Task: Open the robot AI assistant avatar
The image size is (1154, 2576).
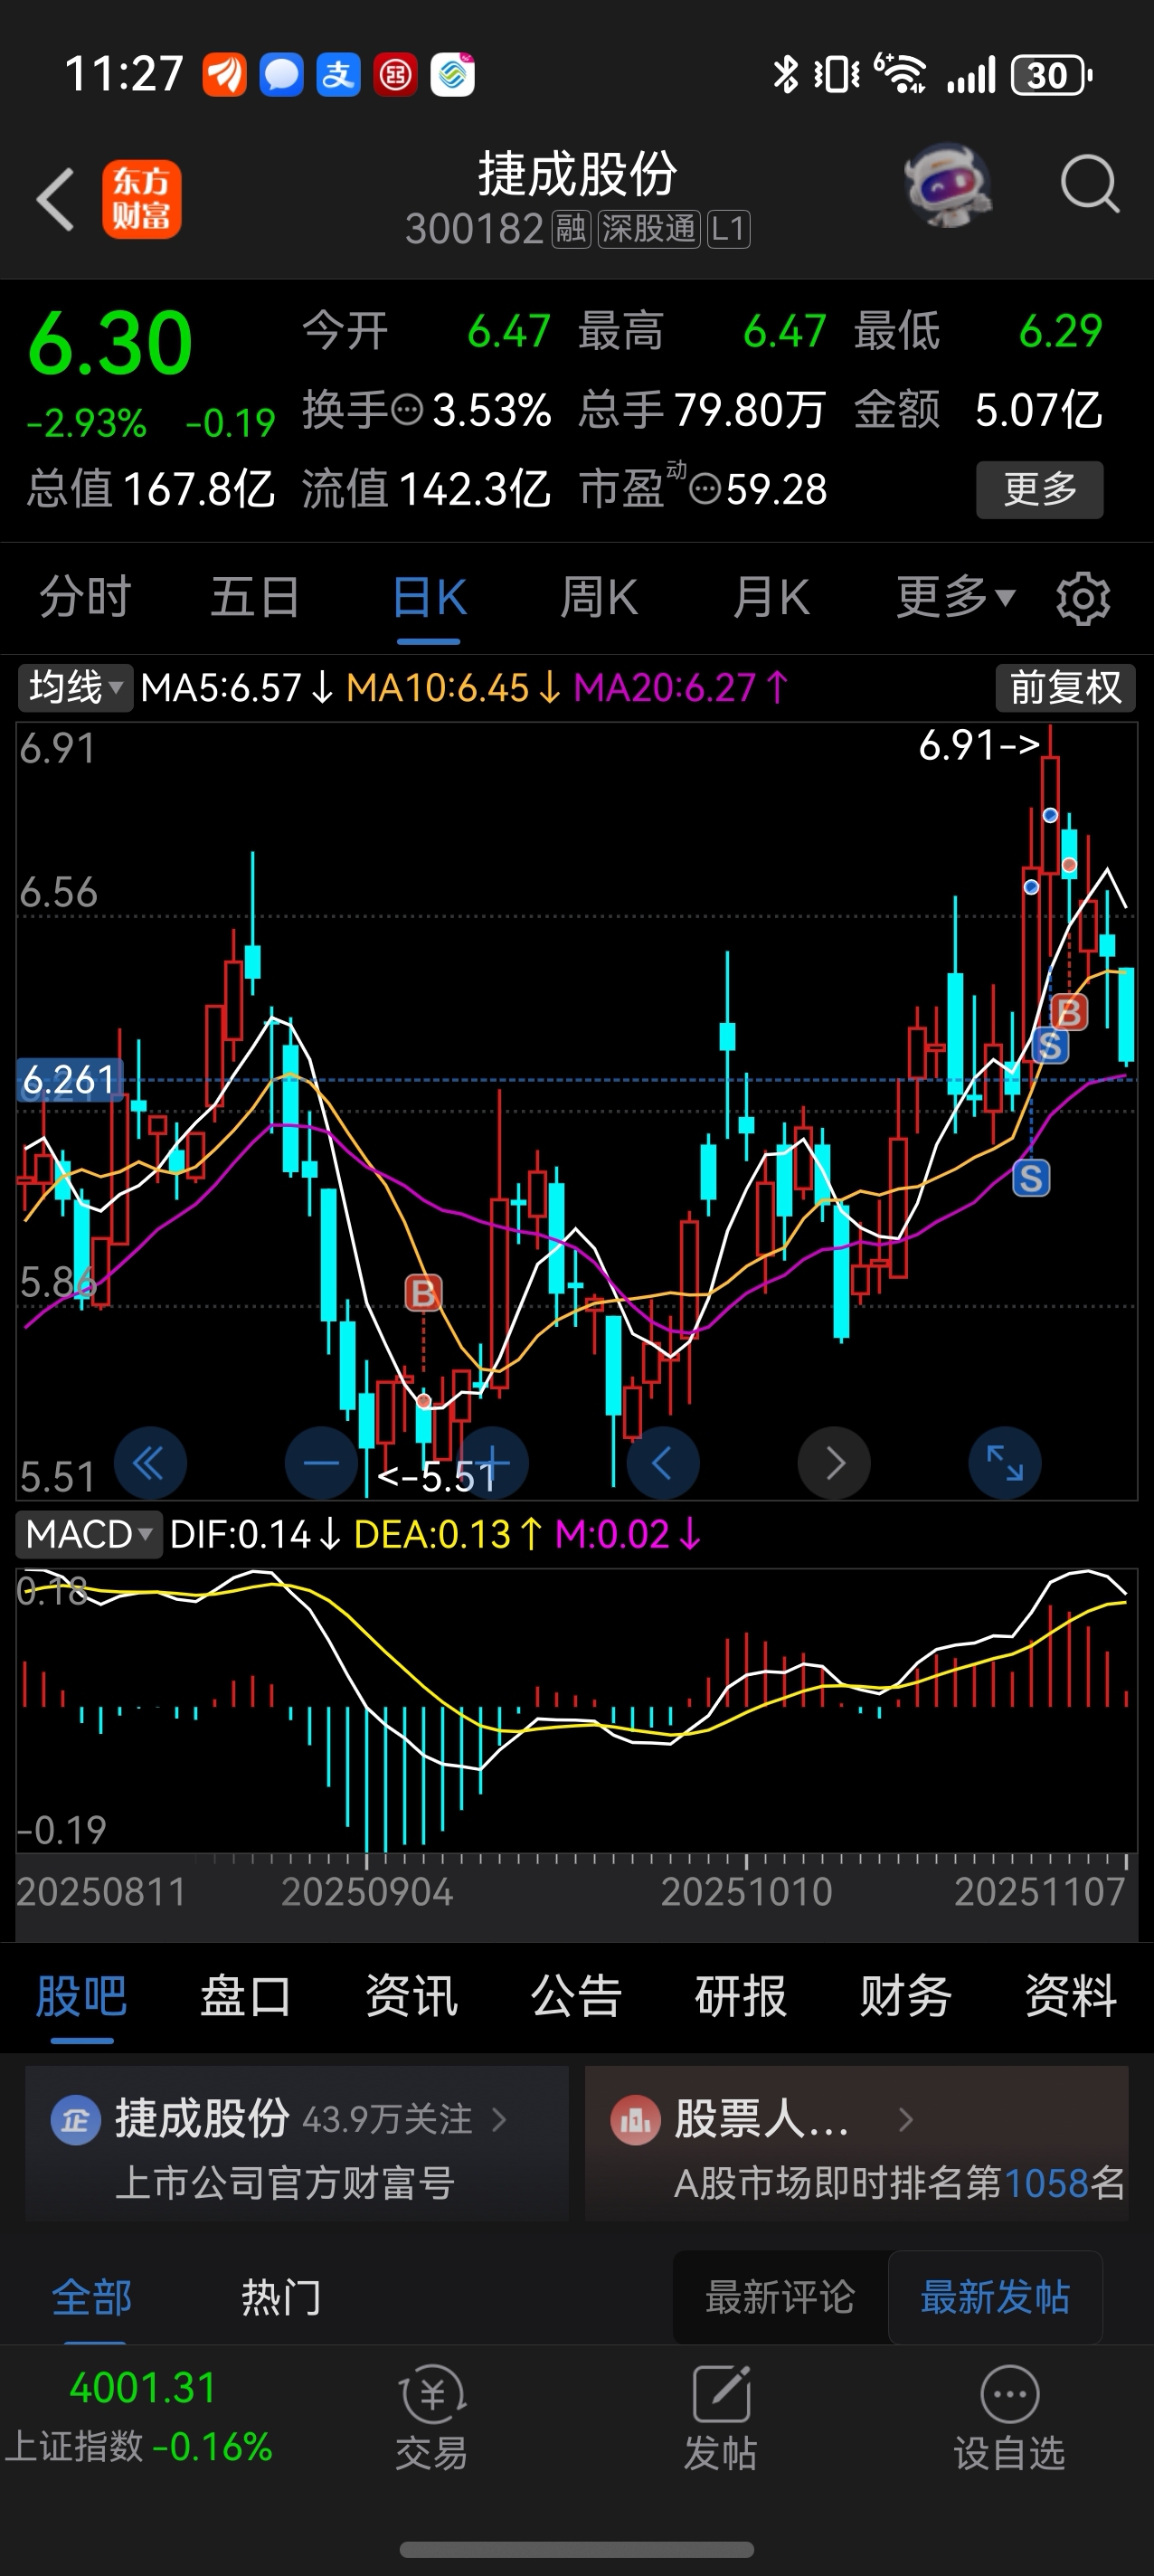Action: click(x=947, y=185)
